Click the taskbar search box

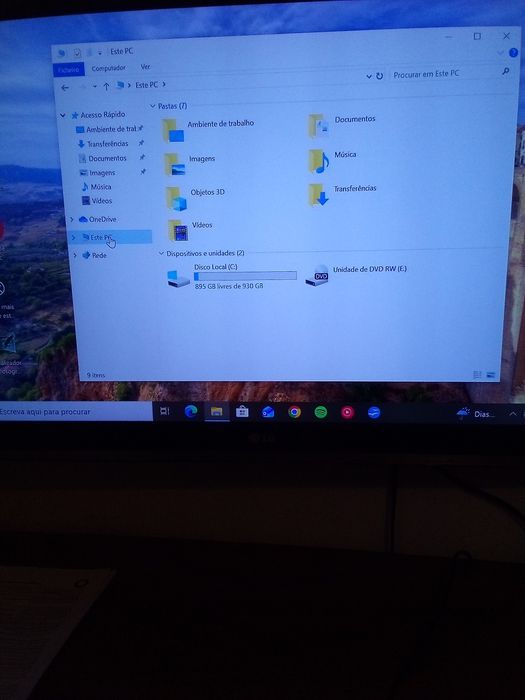(75, 412)
